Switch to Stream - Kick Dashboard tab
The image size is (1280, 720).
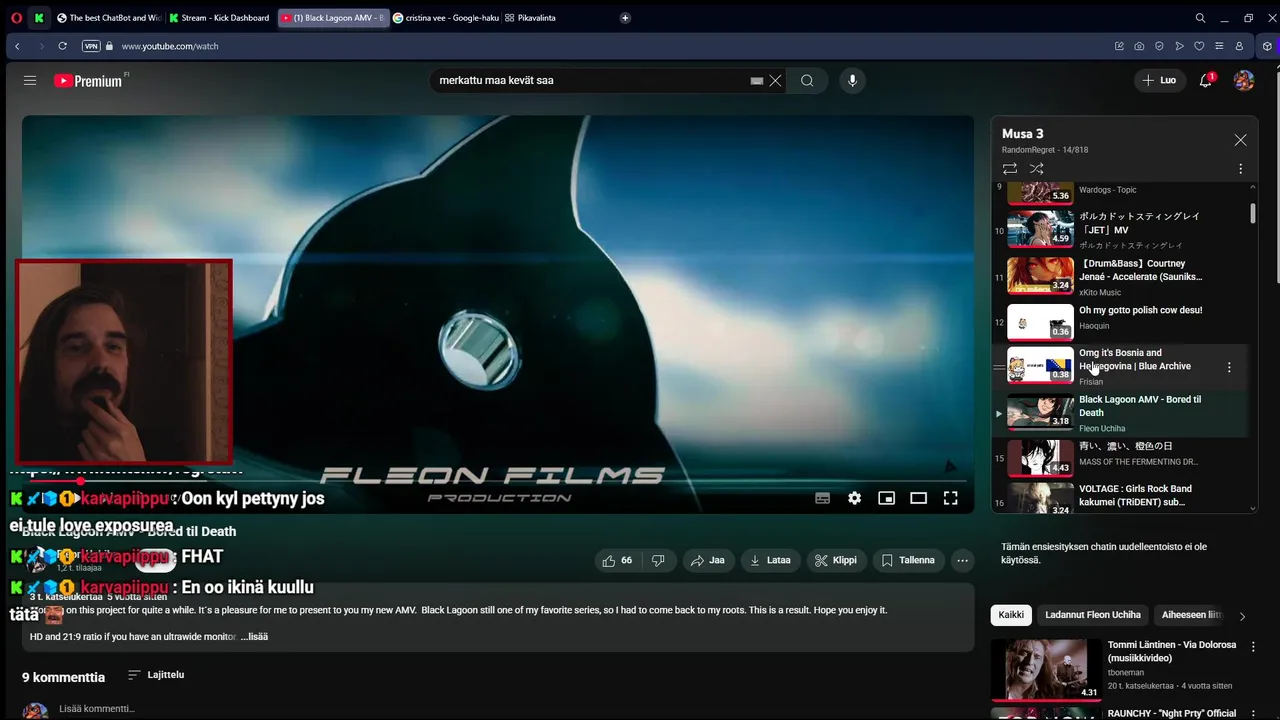point(220,18)
